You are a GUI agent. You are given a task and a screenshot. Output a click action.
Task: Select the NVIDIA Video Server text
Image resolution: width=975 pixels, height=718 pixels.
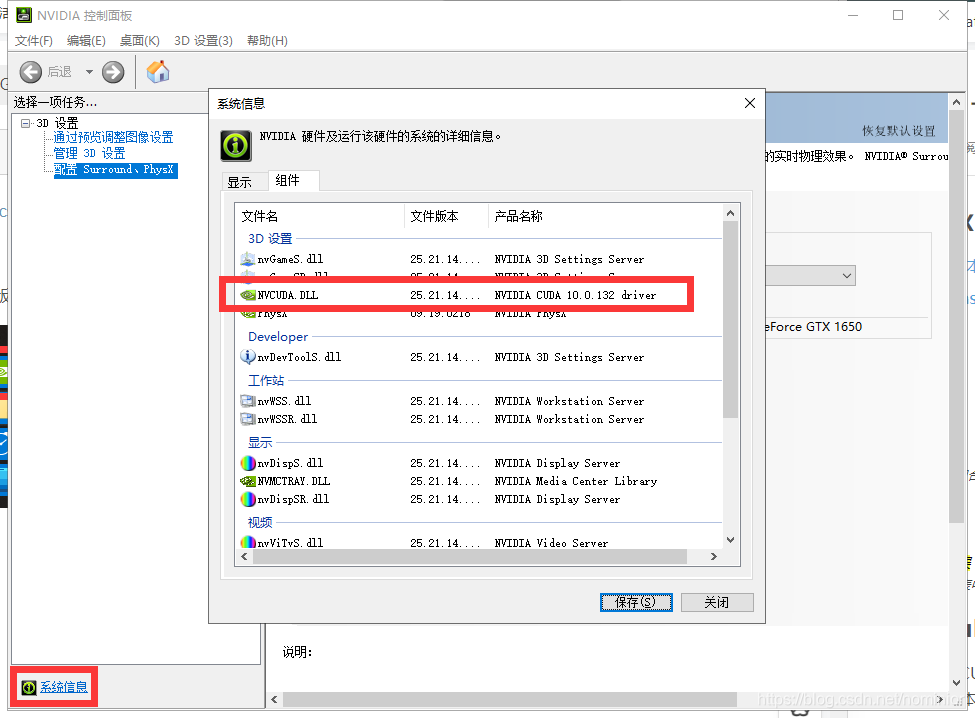click(551, 543)
